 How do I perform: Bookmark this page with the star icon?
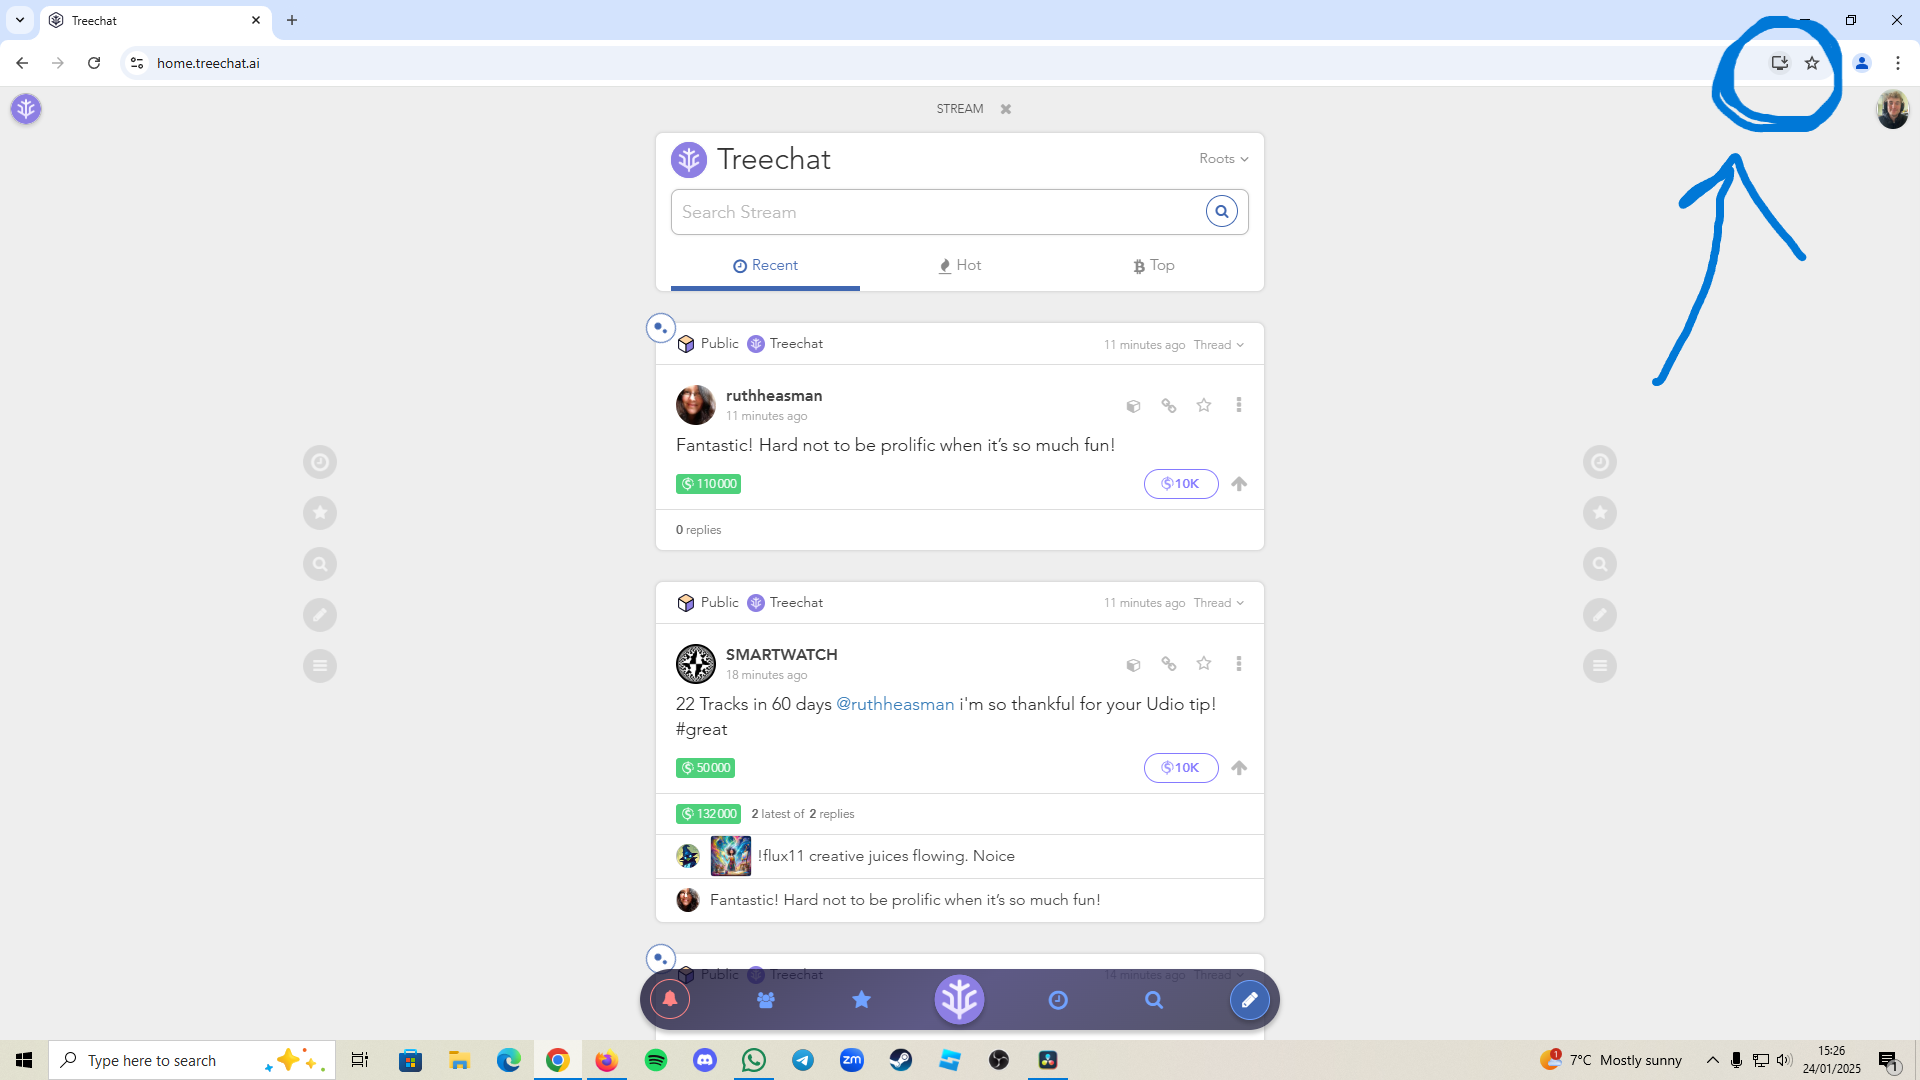click(1812, 63)
